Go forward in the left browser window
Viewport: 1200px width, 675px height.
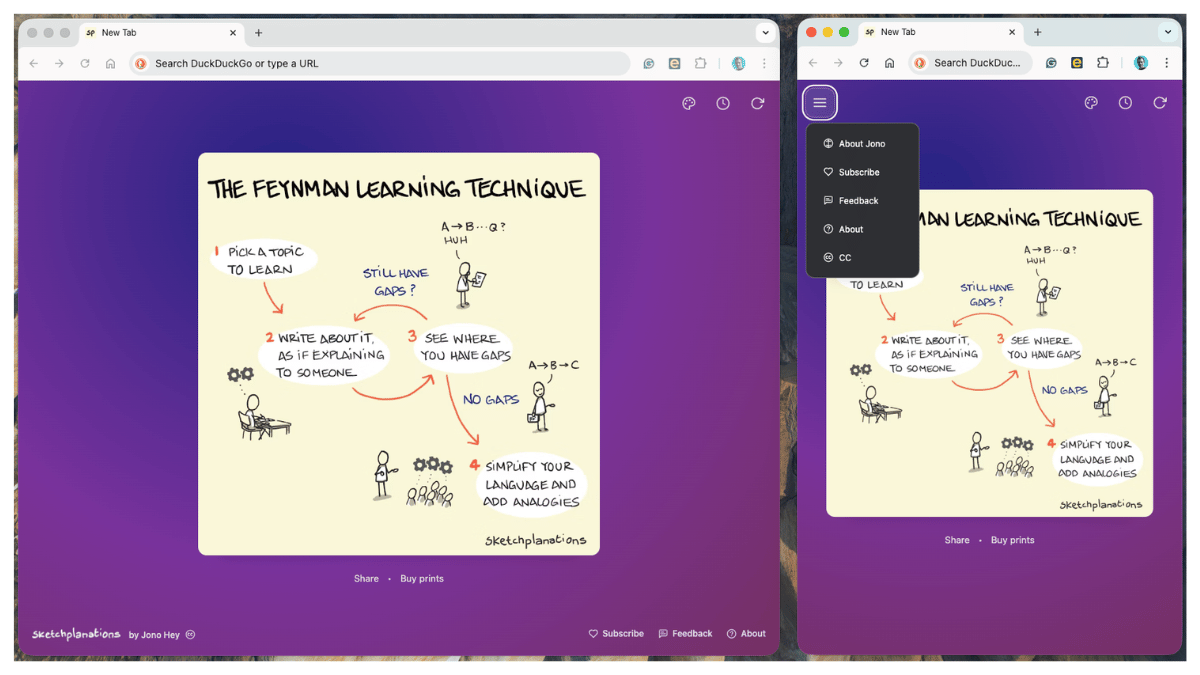point(59,63)
